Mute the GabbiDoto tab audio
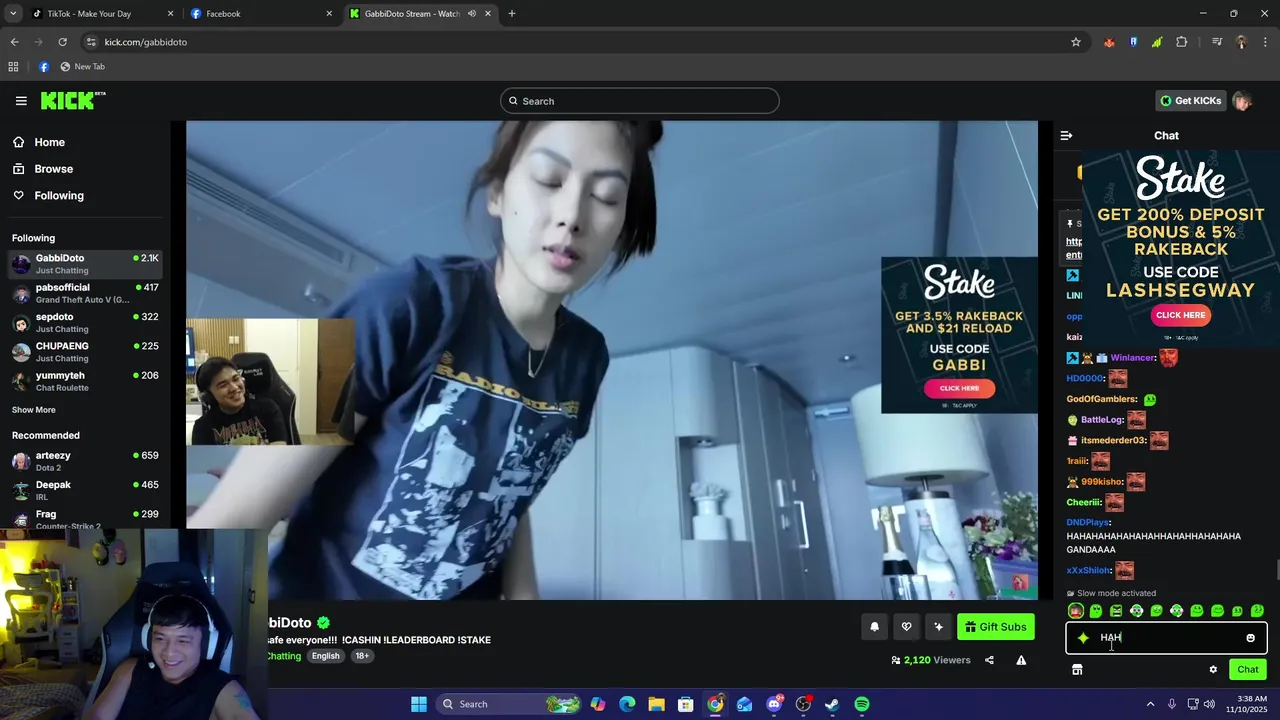This screenshot has width=1280, height=720. point(472,14)
